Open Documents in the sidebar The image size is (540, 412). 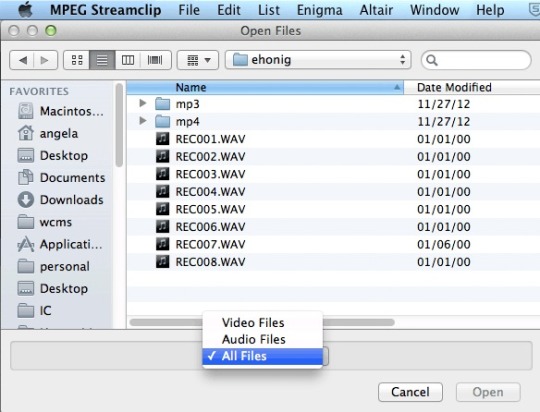click(61, 177)
